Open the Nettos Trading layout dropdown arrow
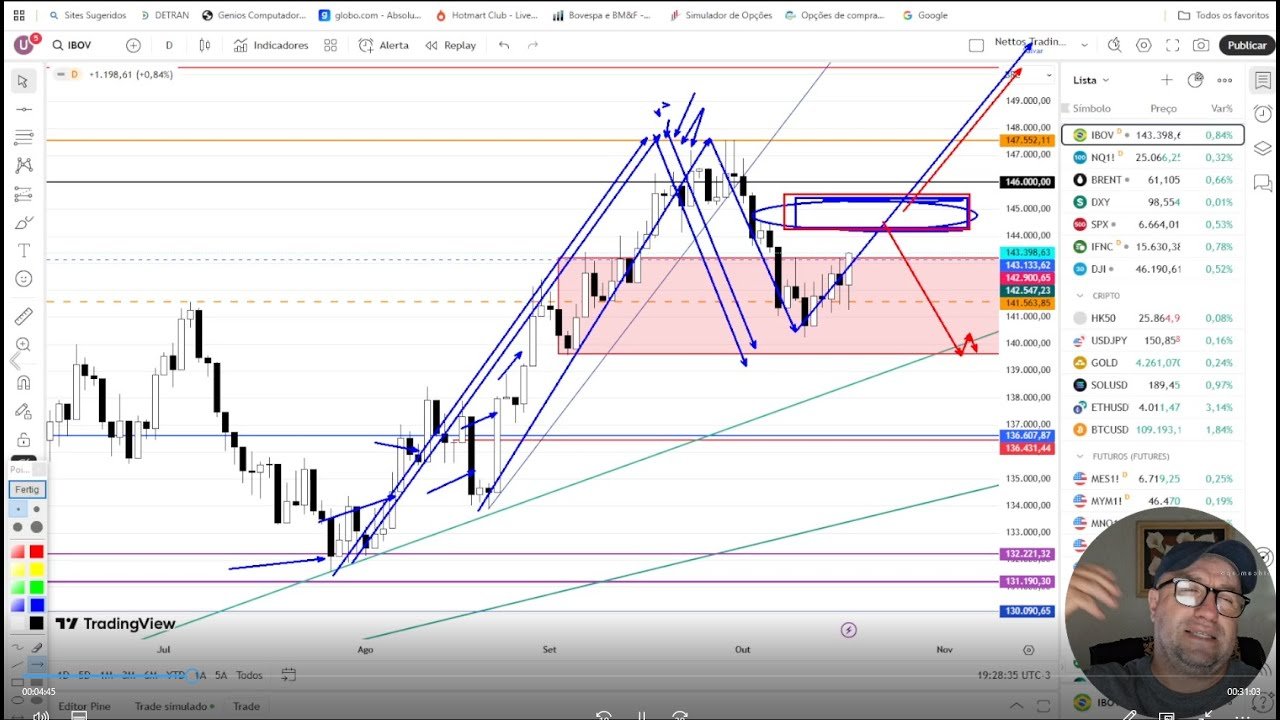 [1085, 44]
